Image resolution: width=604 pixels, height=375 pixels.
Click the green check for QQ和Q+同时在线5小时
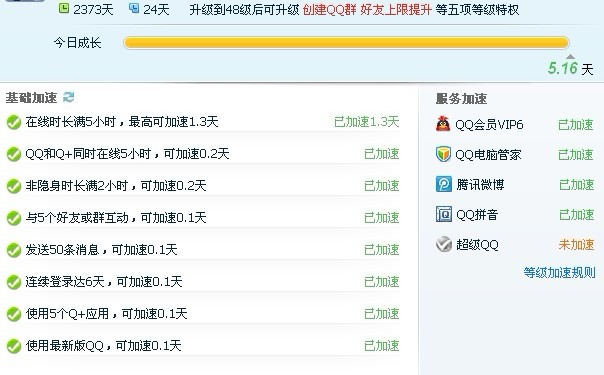14,154
